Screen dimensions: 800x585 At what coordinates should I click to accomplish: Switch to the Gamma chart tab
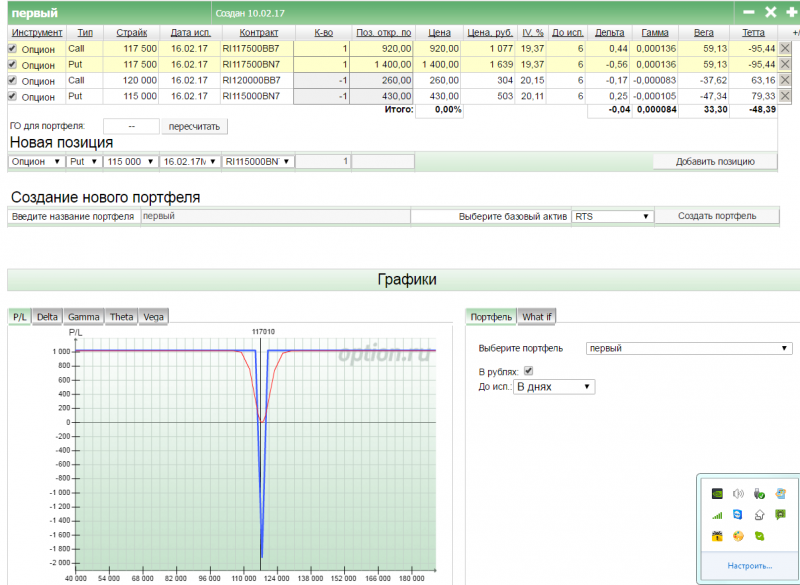[83, 316]
